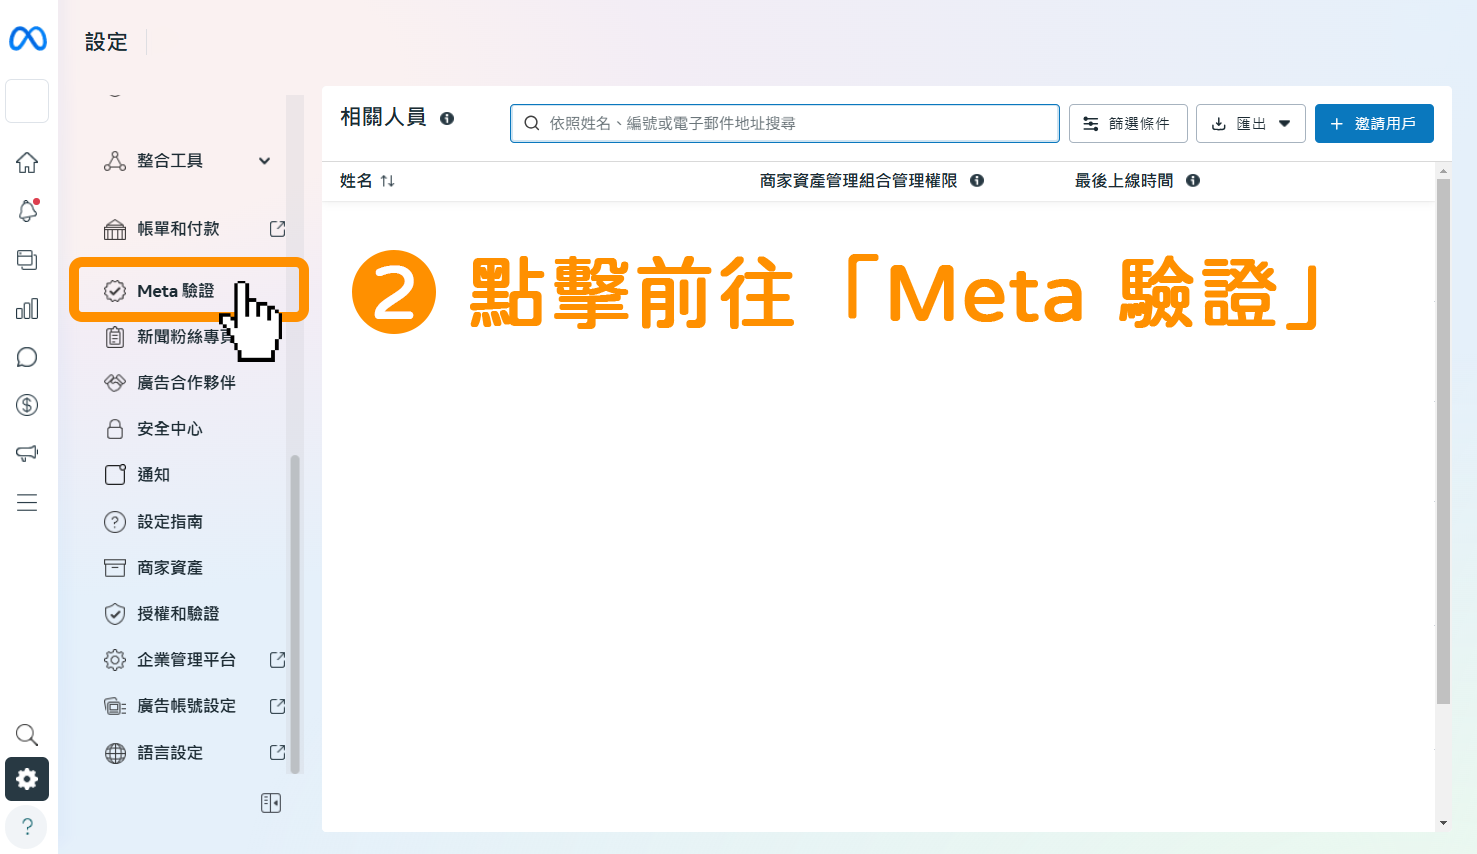Image resolution: width=1477 pixels, height=854 pixels.
Task: Expand the 整合工具 section chevron
Action: (x=265, y=161)
